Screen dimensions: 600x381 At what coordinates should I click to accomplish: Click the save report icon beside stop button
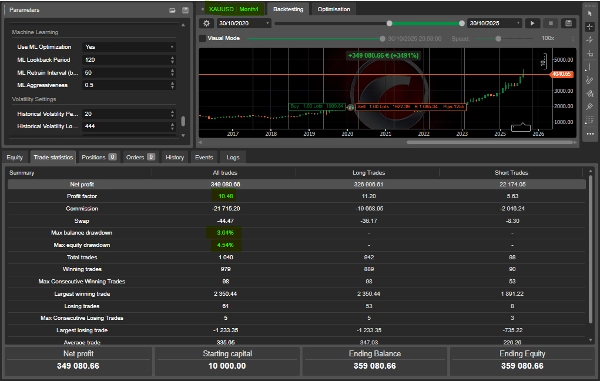coord(569,23)
